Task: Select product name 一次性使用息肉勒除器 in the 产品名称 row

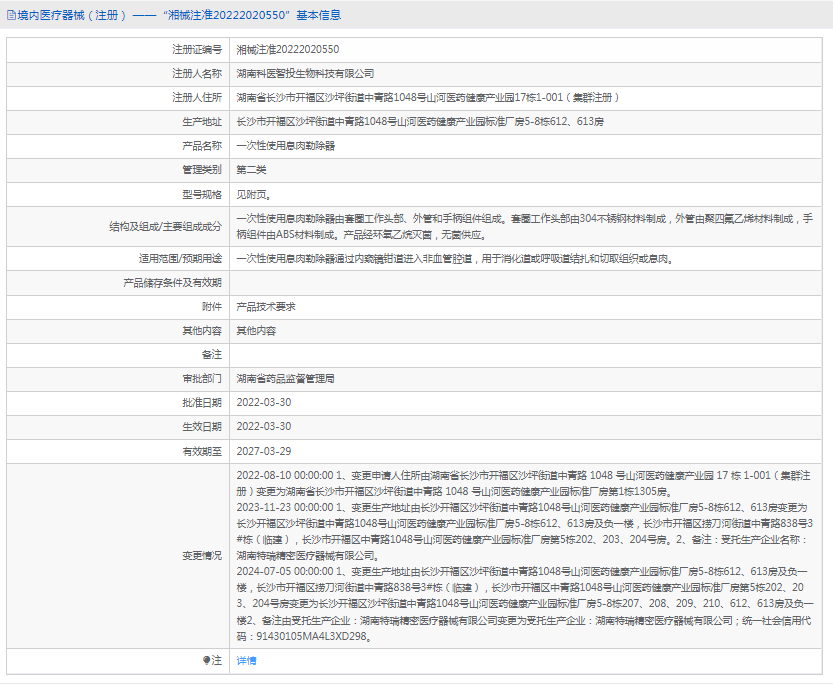Action: [285, 146]
